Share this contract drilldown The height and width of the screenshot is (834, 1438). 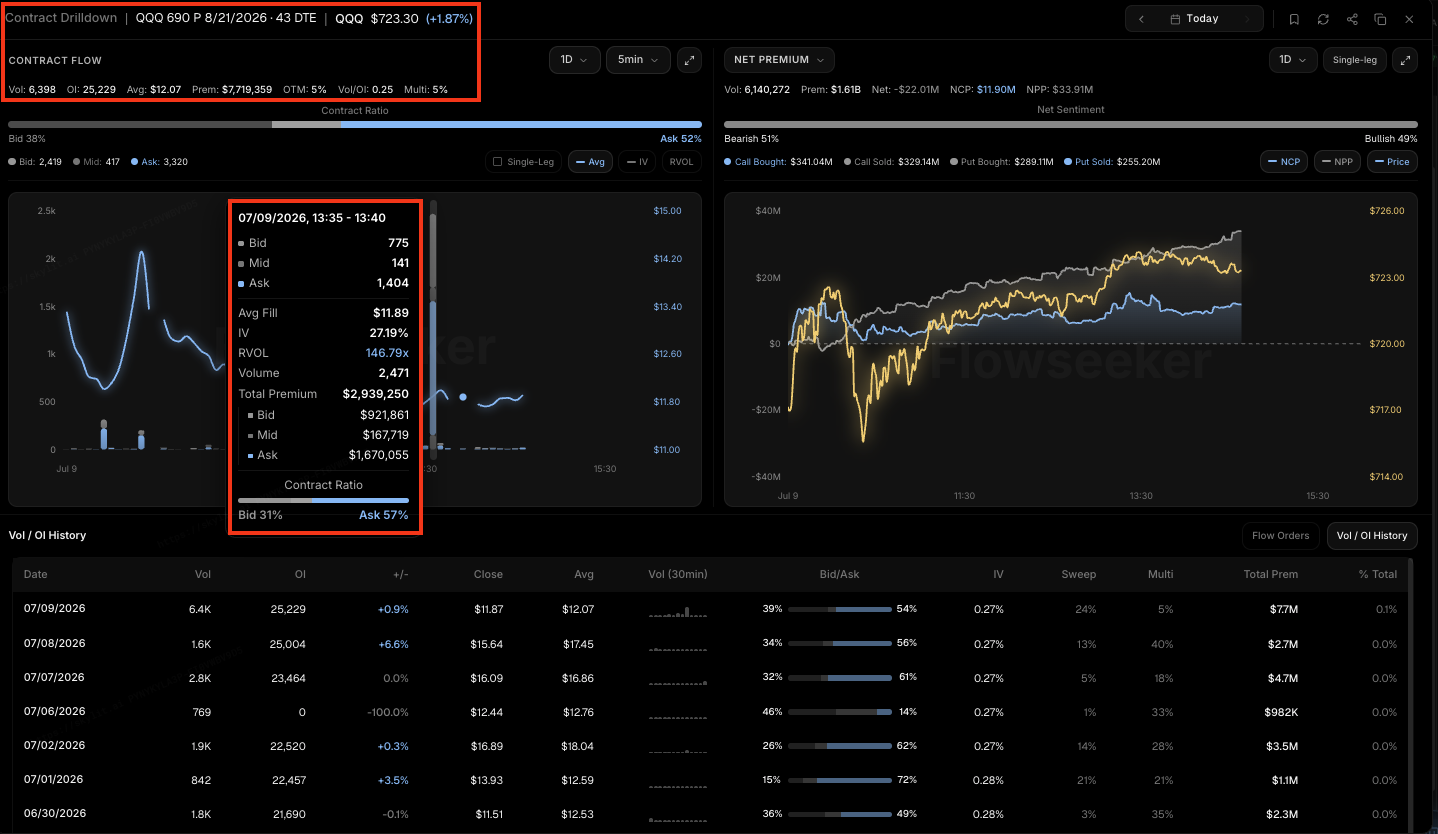(1352, 19)
